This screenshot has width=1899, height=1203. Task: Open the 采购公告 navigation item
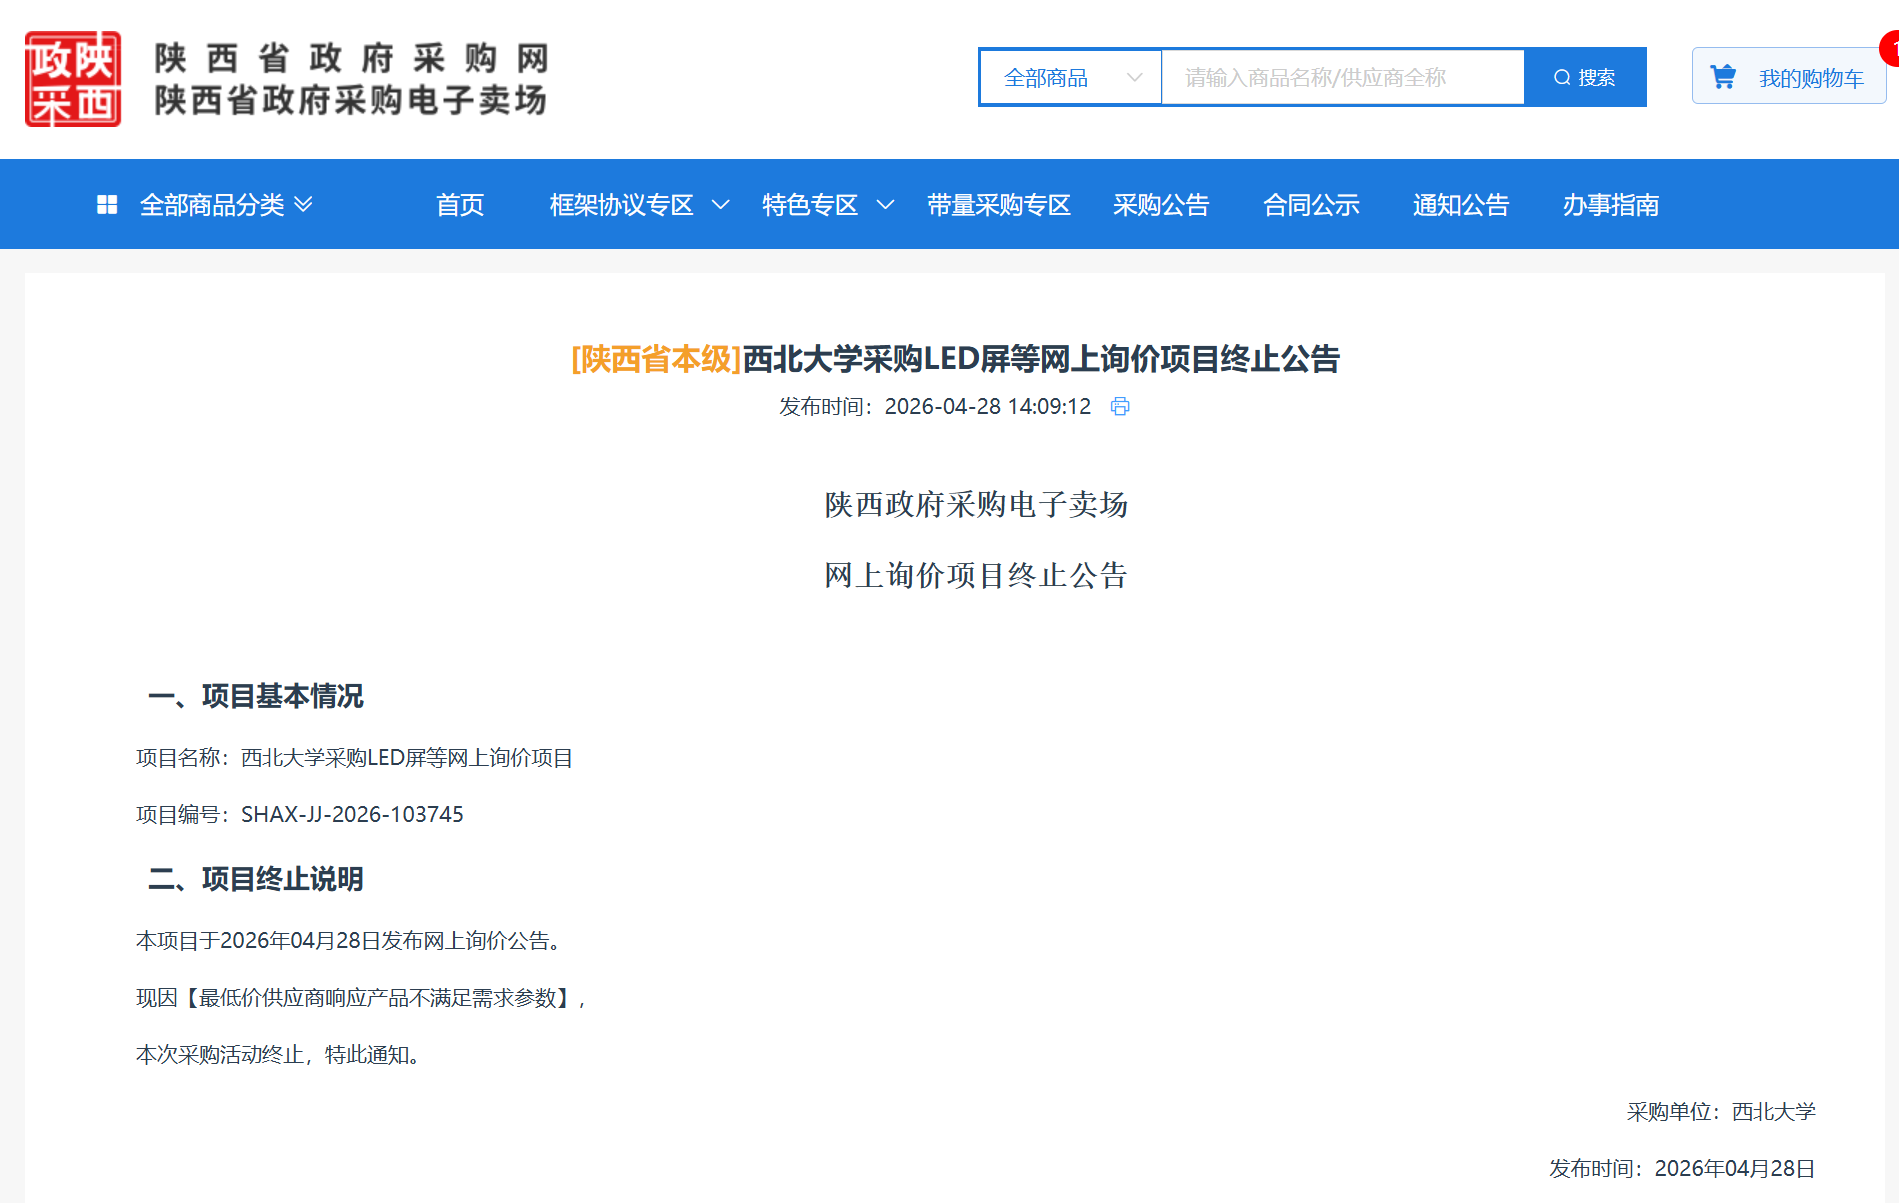1161,205
